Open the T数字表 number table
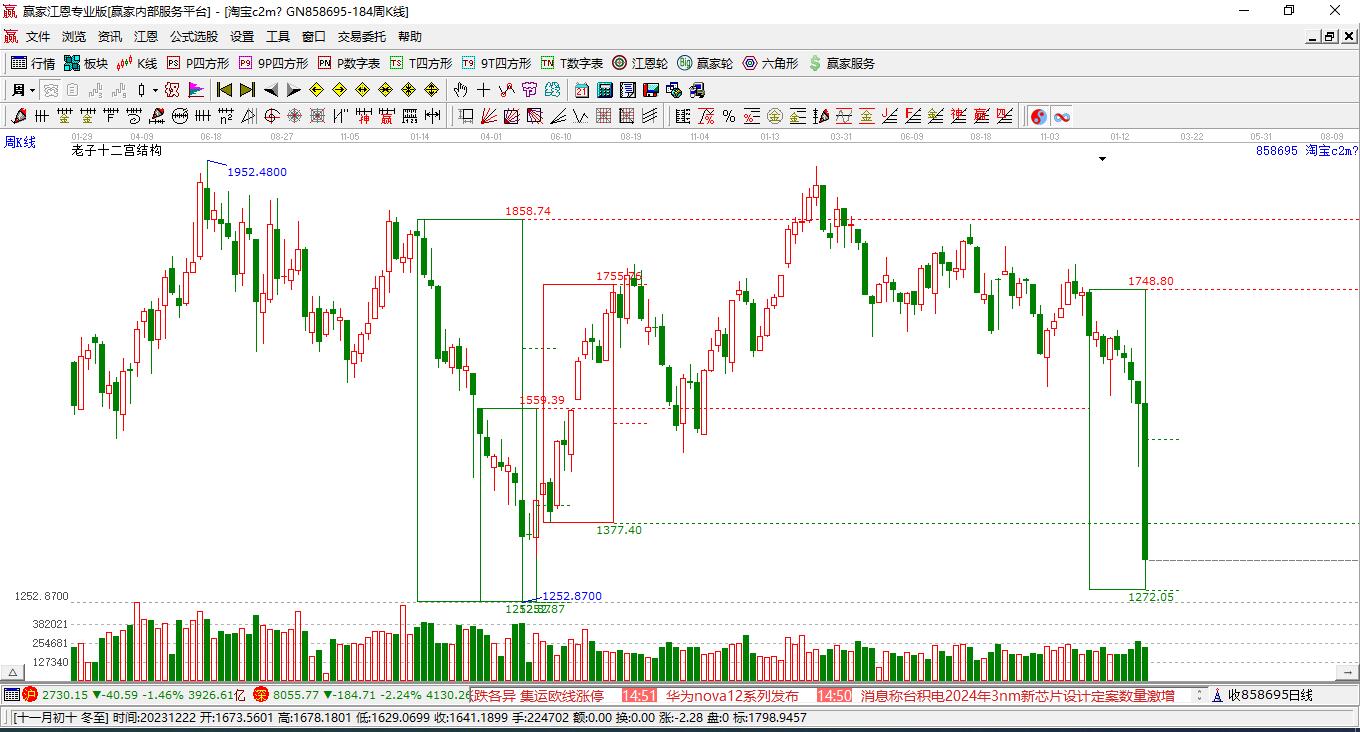 (571, 63)
